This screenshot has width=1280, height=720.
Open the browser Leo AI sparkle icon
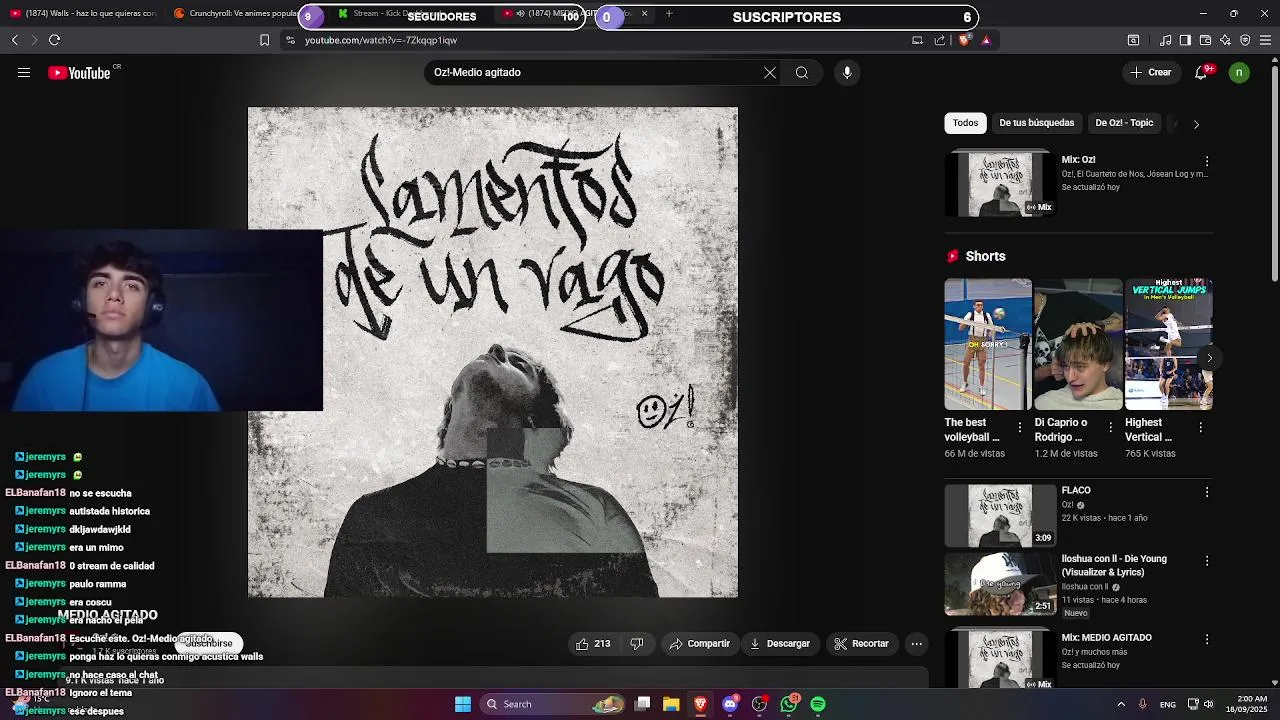point(1225,40)
